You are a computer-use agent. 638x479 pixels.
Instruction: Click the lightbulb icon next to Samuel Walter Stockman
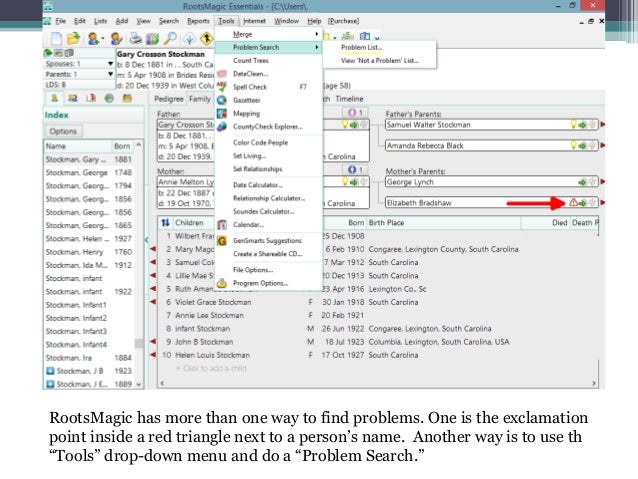[574, 124]
